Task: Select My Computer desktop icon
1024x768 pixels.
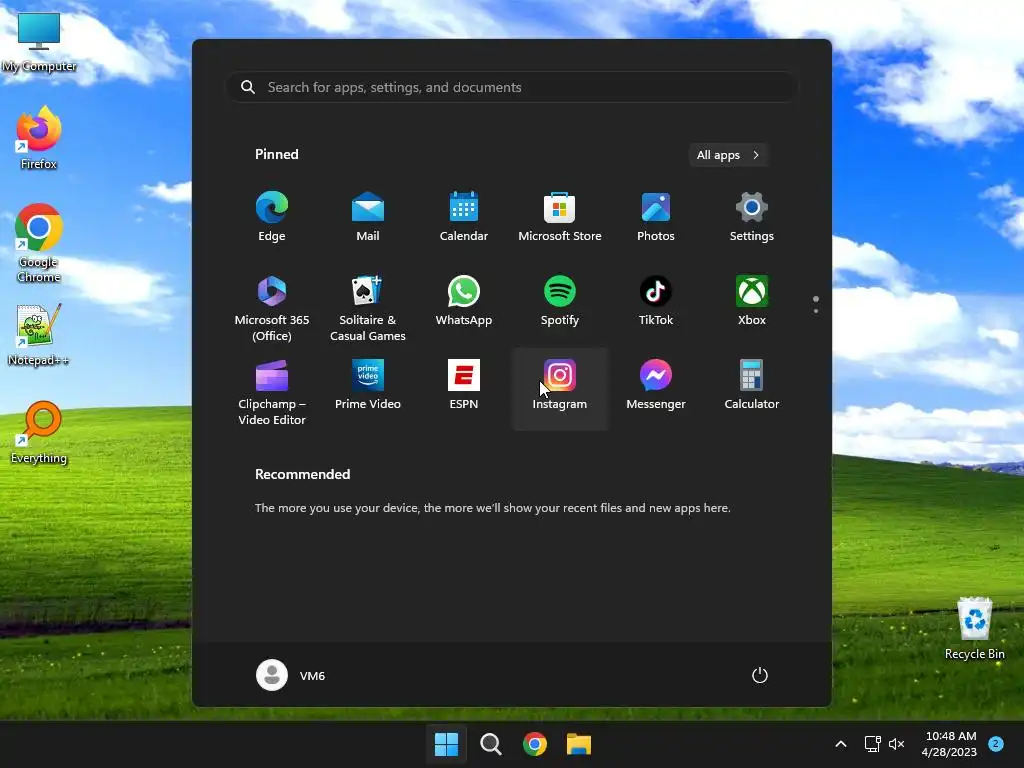Action: pyautogui.click(x=39, y=42)
